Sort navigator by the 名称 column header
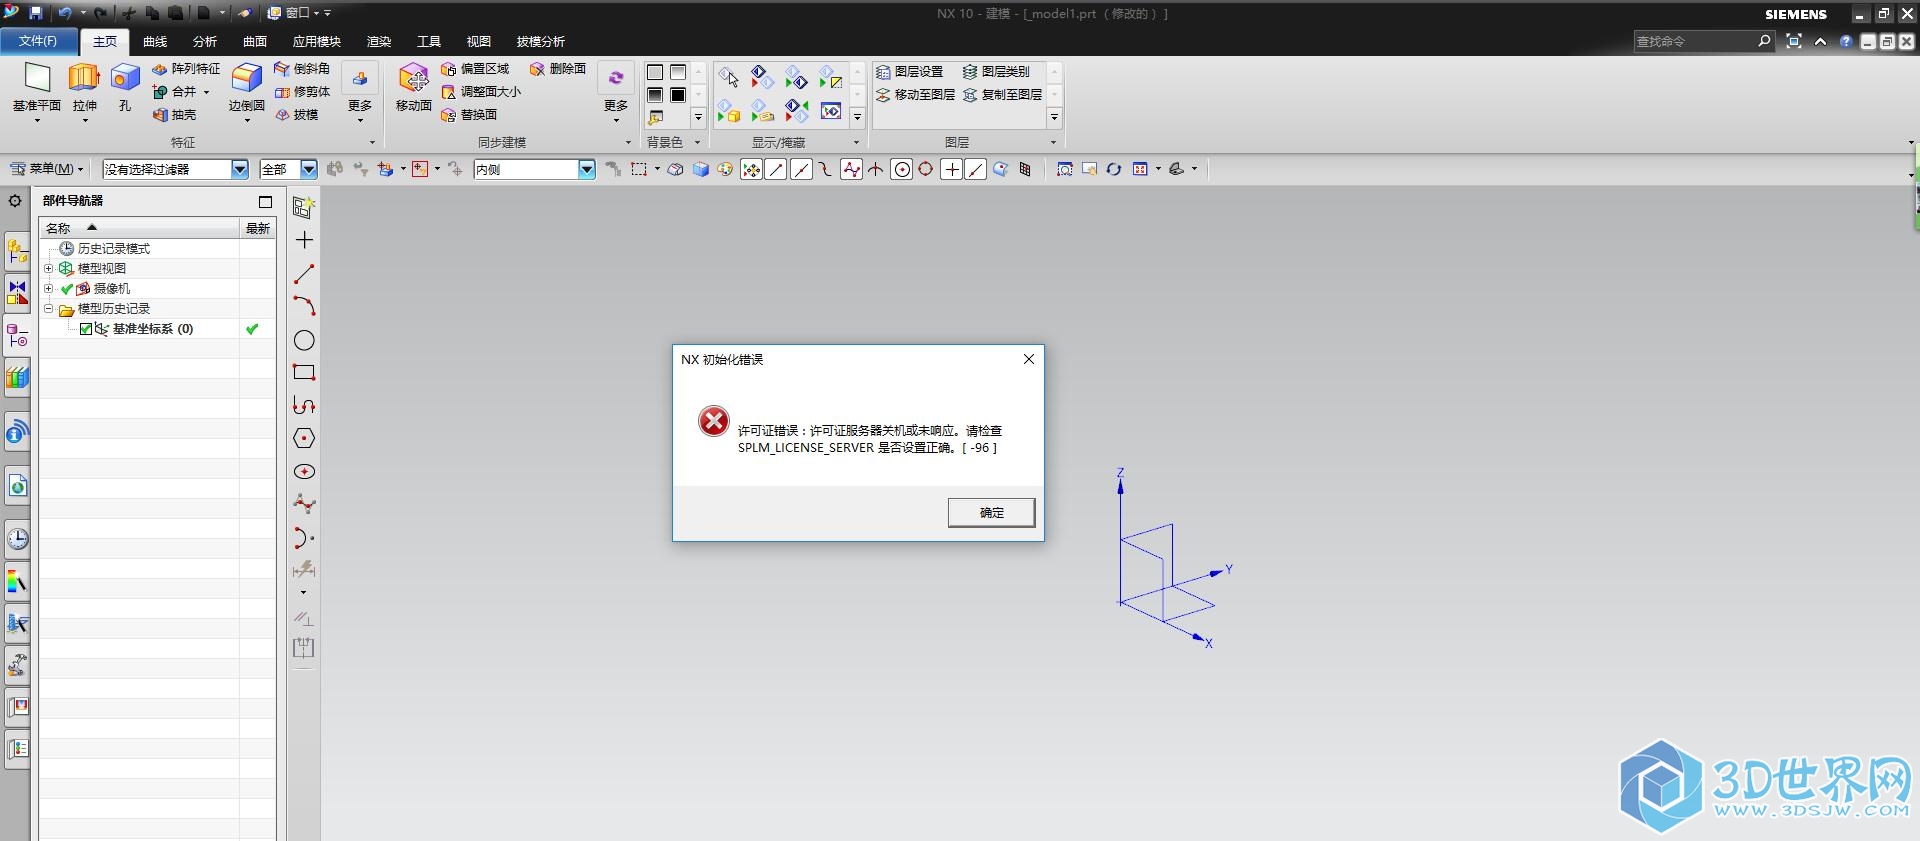The image size is (1920, 841). [x=139, y=228]
